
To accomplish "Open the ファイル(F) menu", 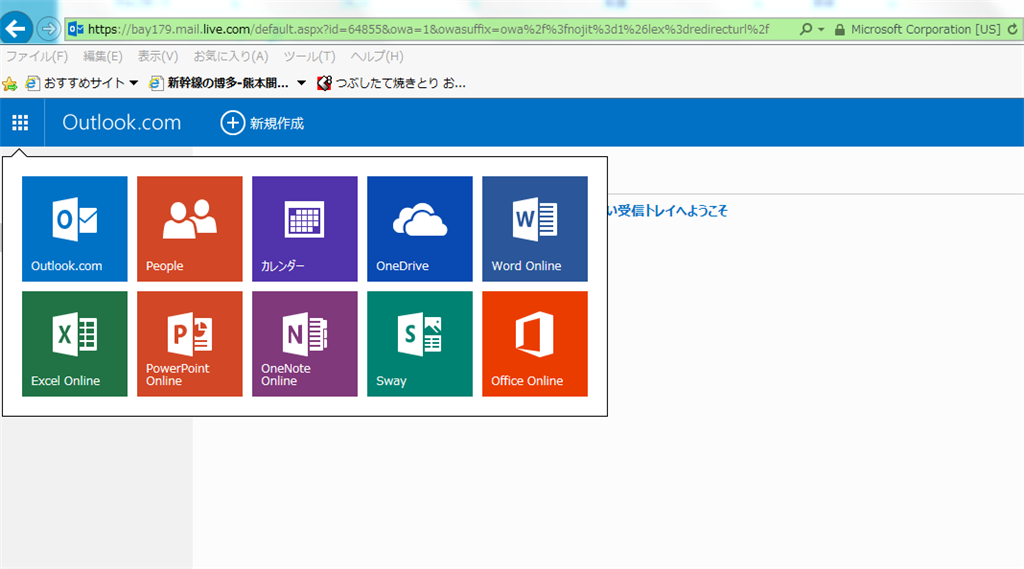I will [x=37, y=56].
